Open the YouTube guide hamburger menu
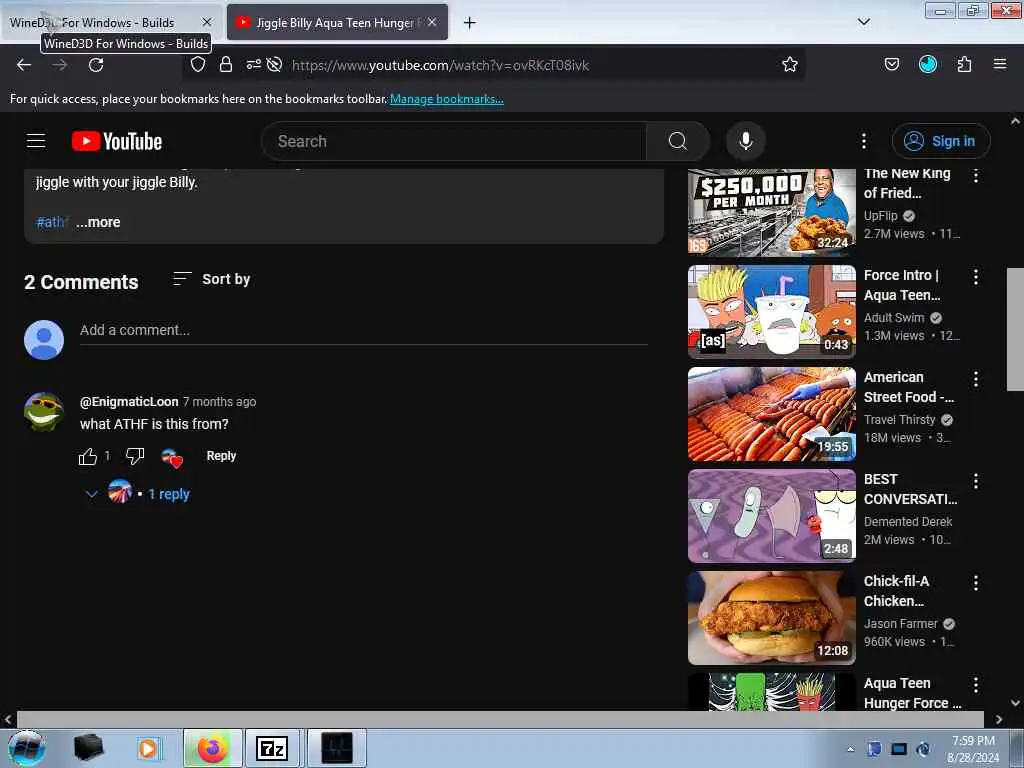This screenshot has height=768, width=1024. 36,141
